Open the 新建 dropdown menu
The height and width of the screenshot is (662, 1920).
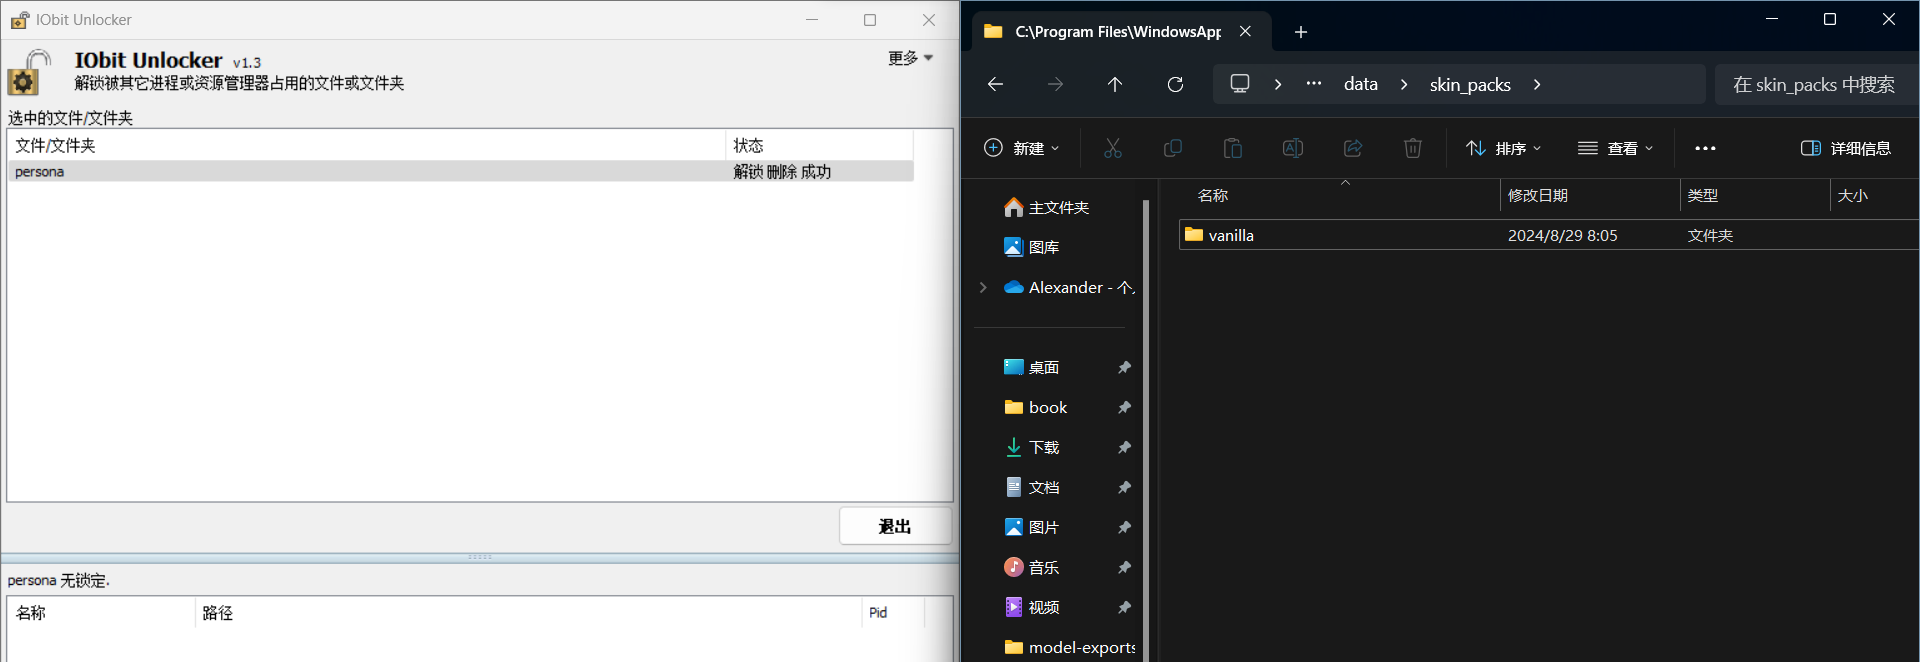tap(1021, 148)
